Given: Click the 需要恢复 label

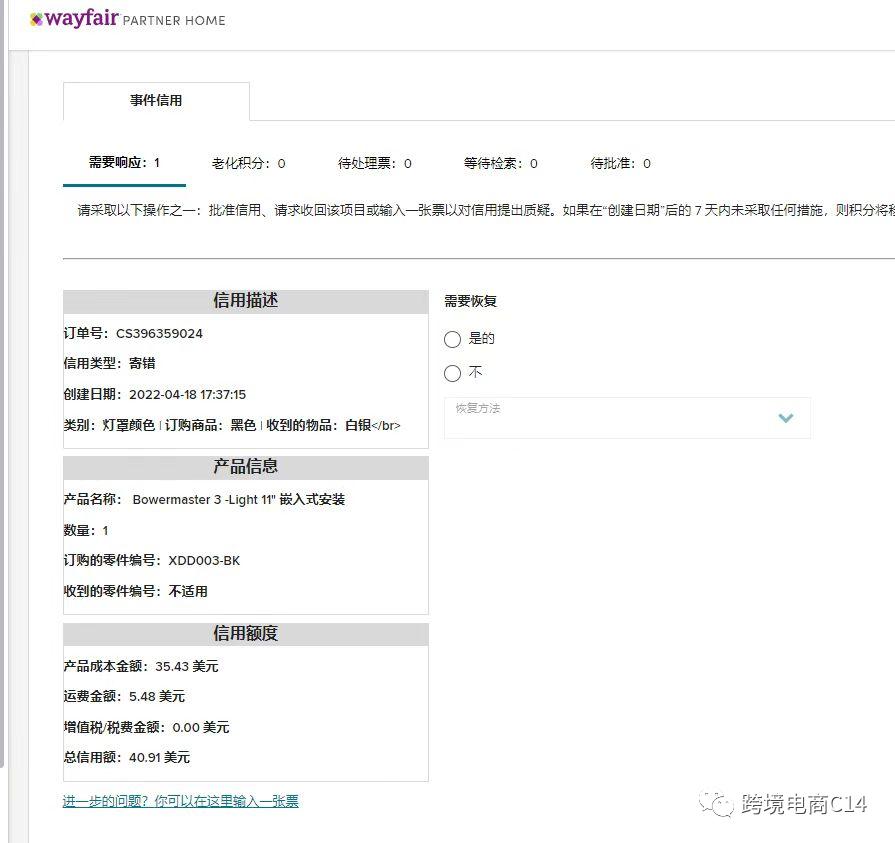Looking at the screenshot, I should coord(469,301).
